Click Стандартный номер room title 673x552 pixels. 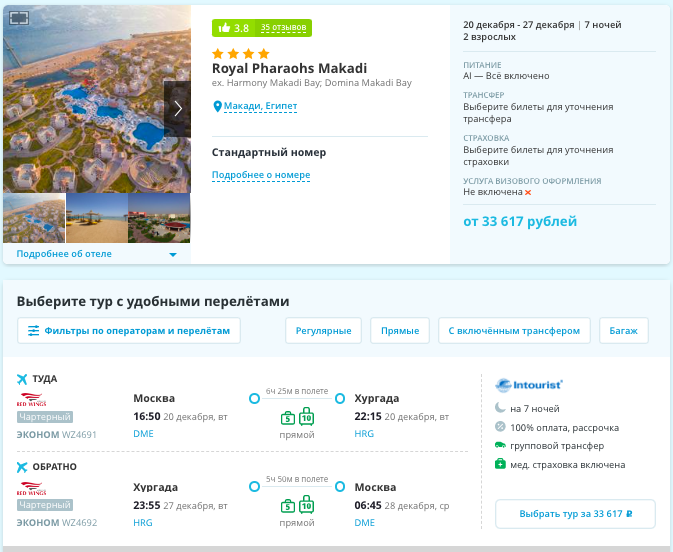[x=269, y=152]
